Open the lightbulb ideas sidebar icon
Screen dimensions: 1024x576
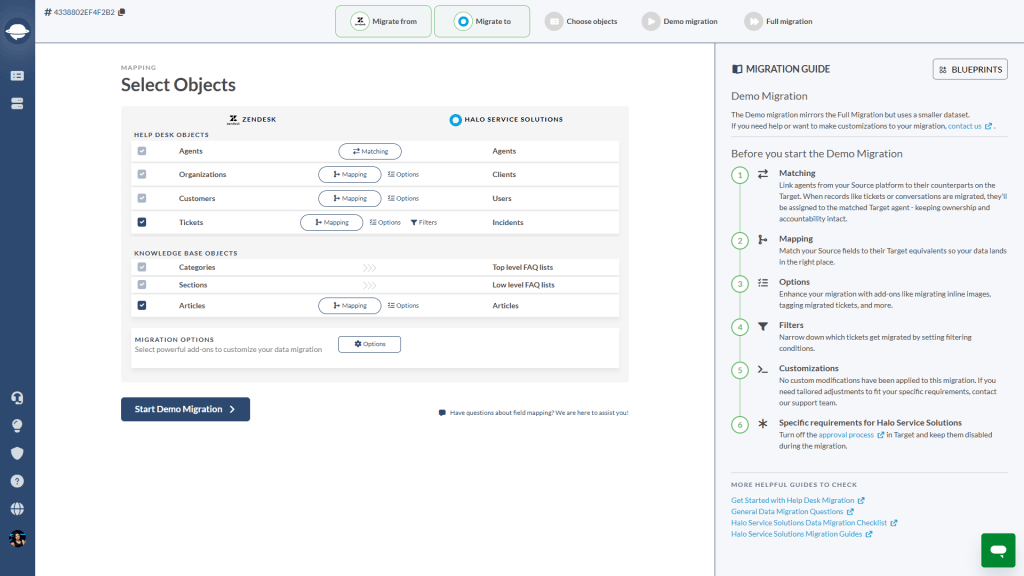17,426
